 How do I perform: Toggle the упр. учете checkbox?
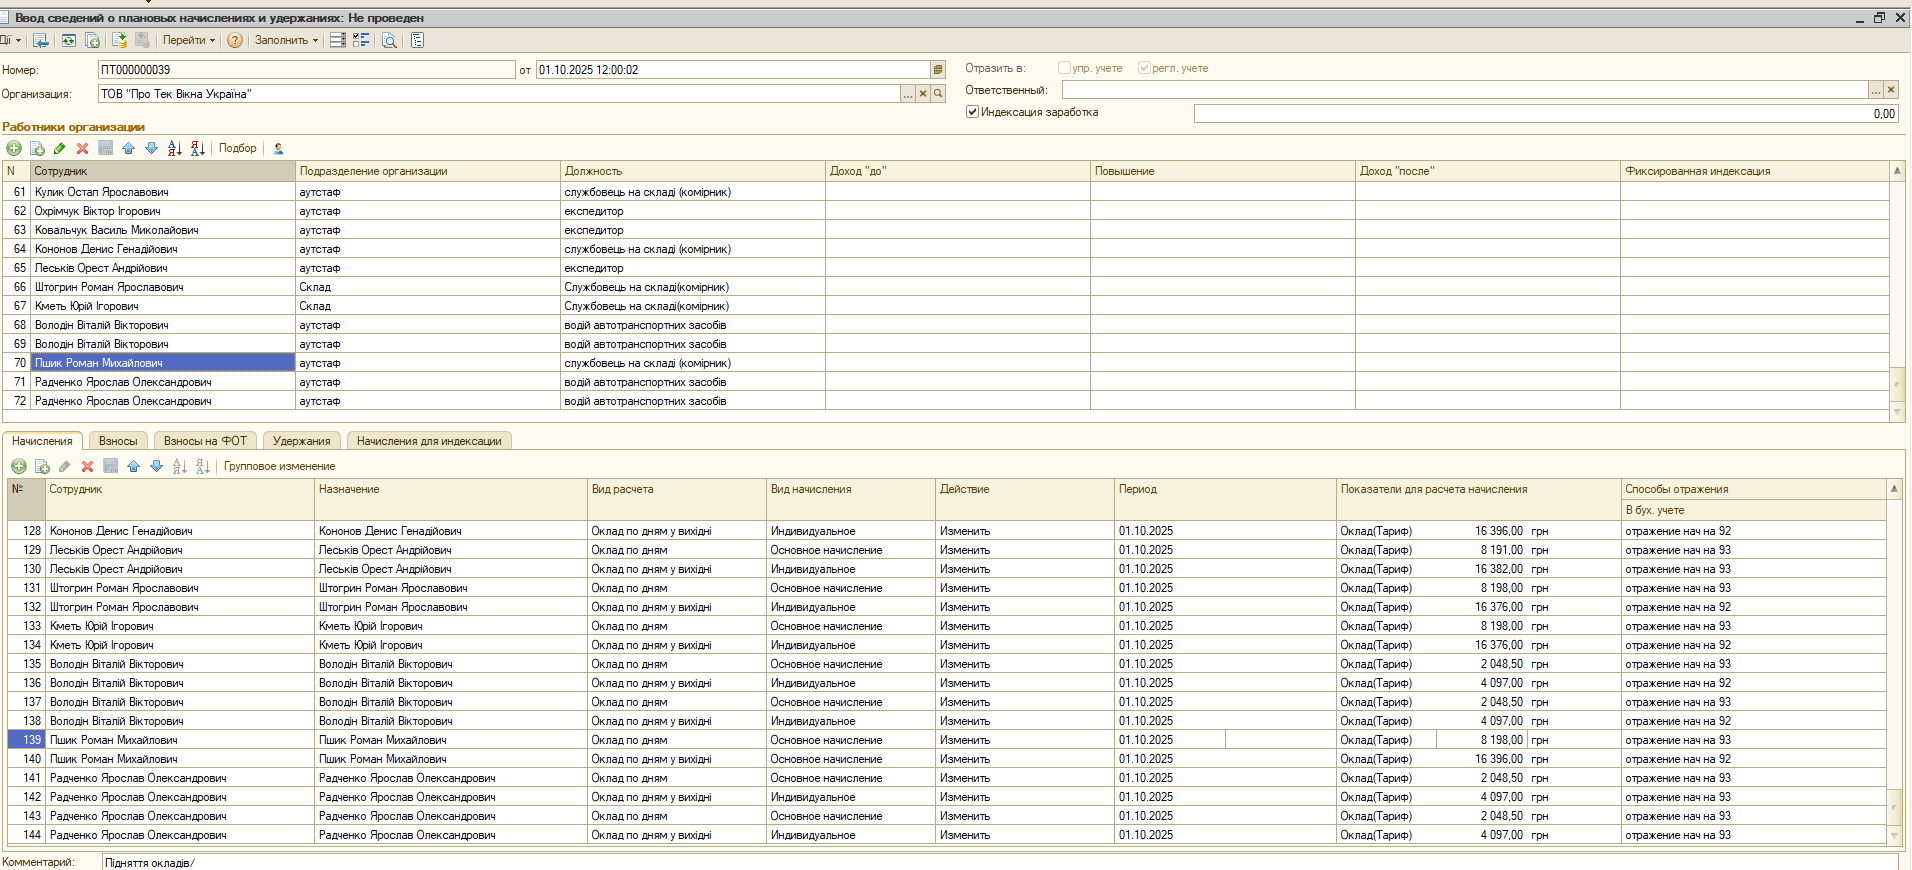click(x=1064, y=68)
